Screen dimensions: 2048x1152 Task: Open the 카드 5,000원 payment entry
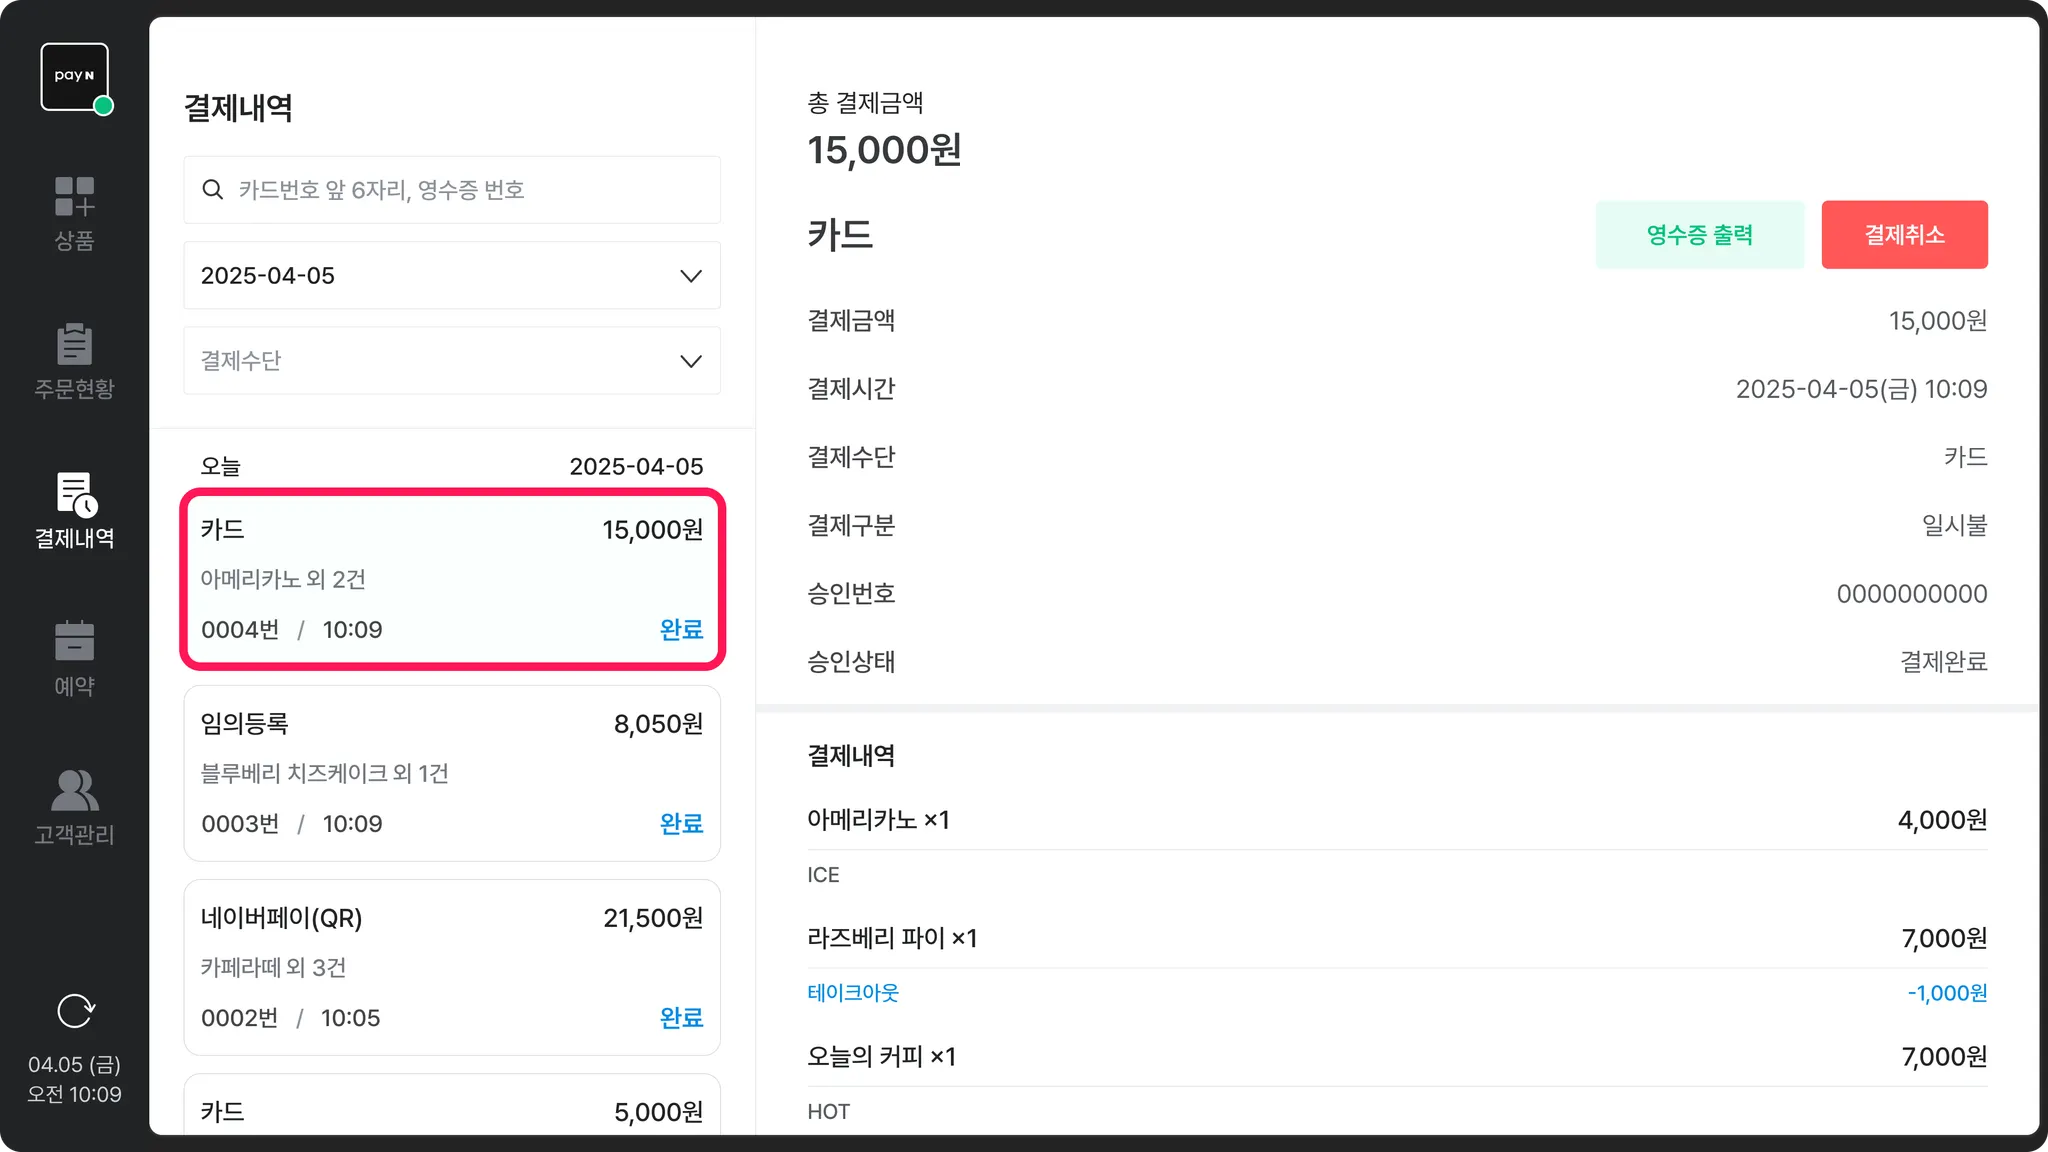coord(451,1110)
